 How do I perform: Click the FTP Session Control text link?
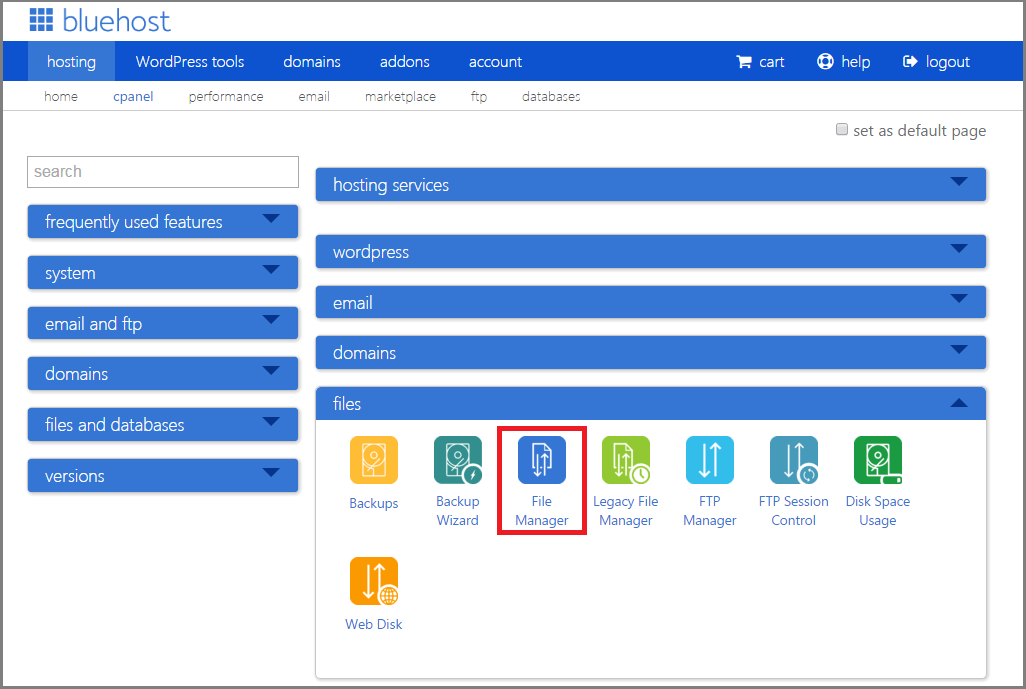[x=794, y=510]
